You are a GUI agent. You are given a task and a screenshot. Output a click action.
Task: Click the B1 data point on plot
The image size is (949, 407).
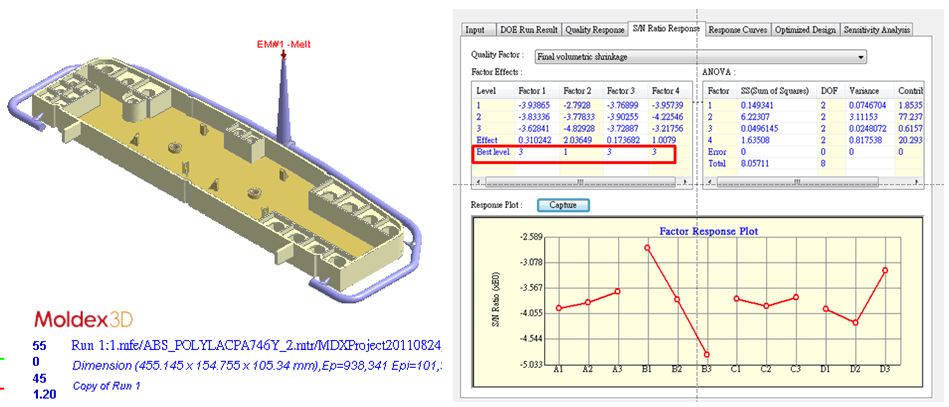pyautogui.click(x=647, y=247)
